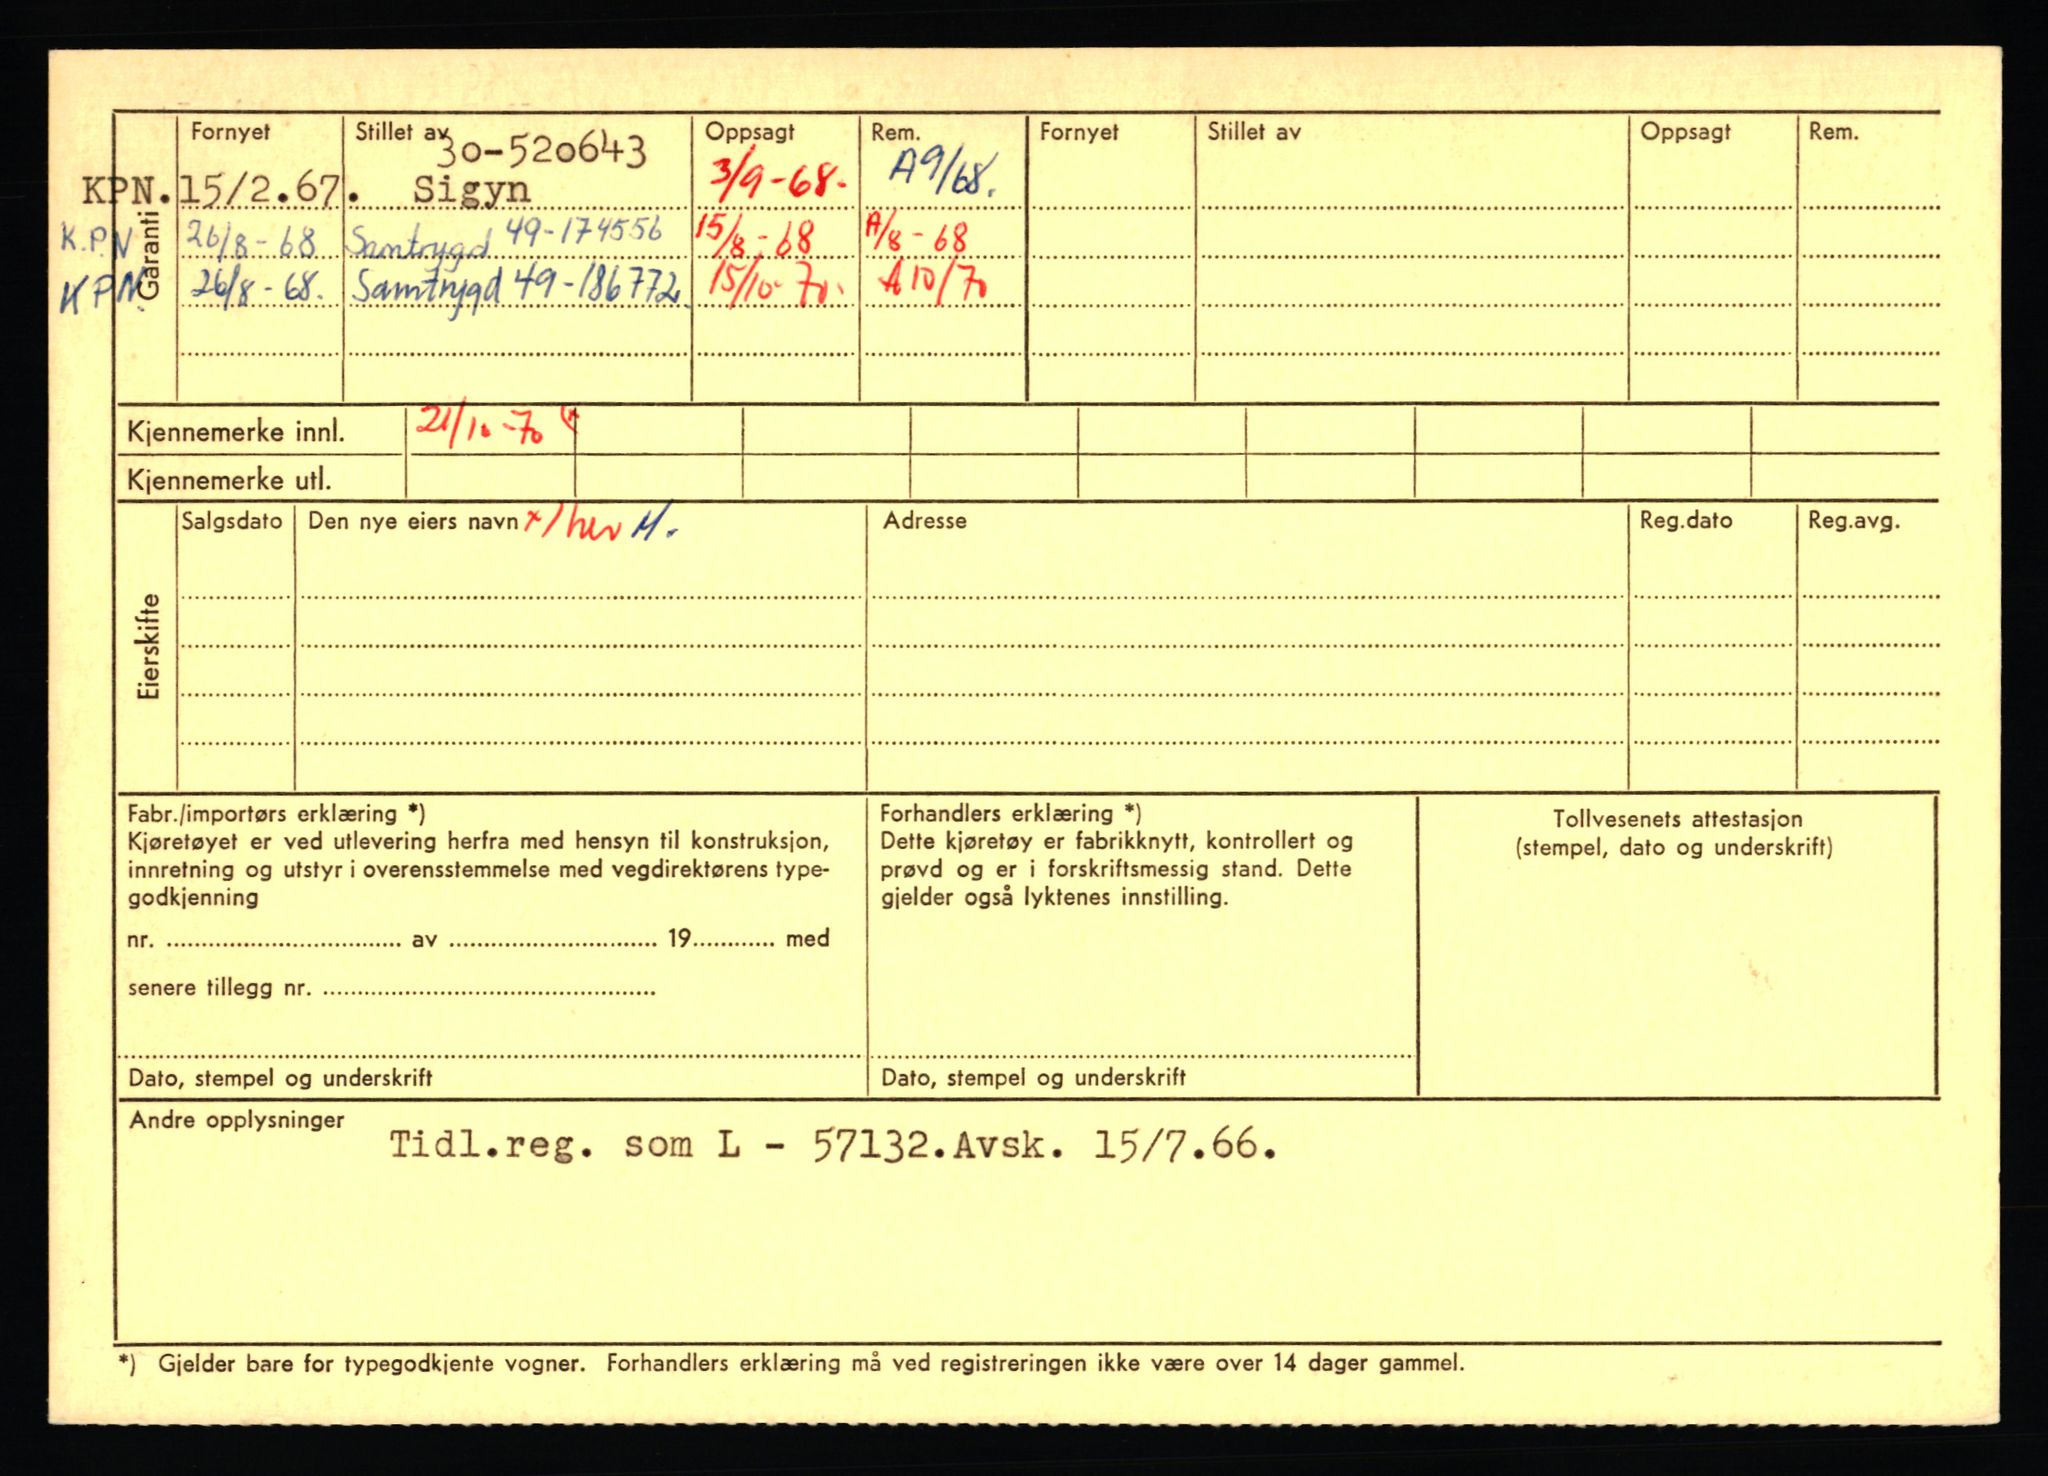2048x1476 pixels.
Task: Click the red remark A/8-68
Action: click(917, 236)
